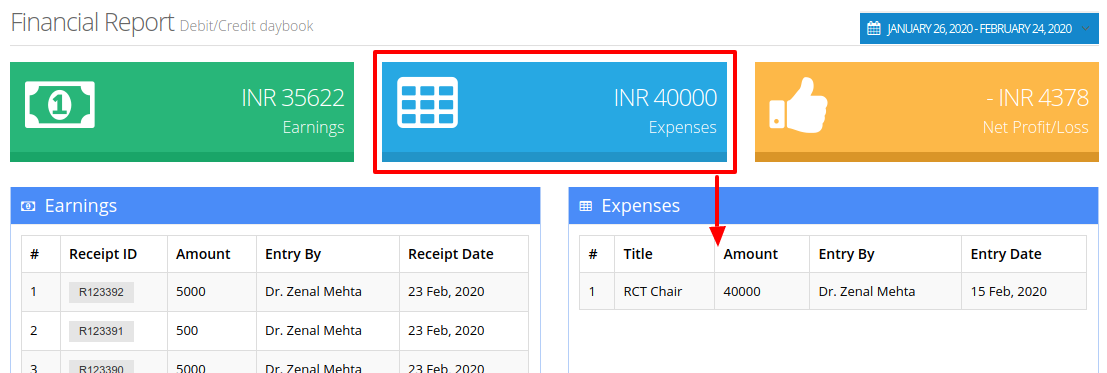Click the table grid icon on Expenses card

pos(427,102)
